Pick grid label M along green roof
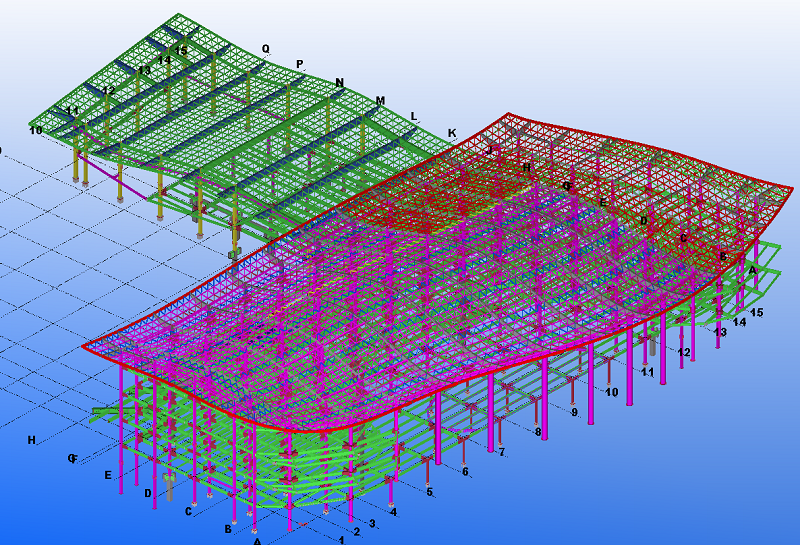 coord(380,101)
